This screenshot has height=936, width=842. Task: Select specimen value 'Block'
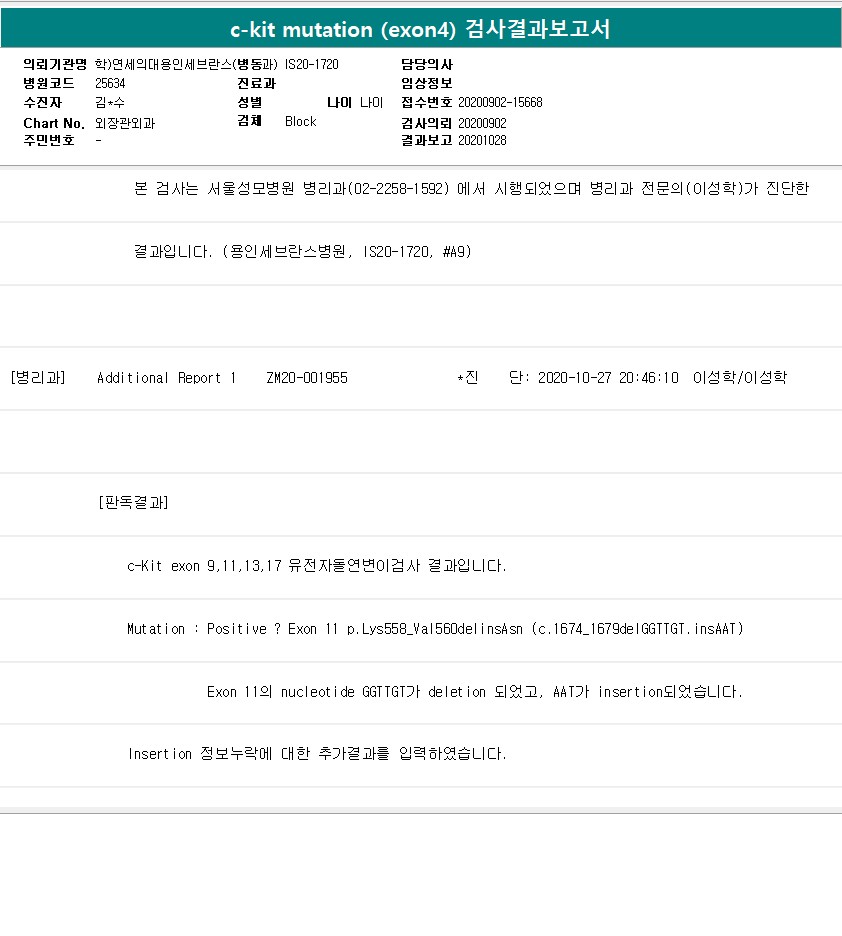[x=301, y=121]
